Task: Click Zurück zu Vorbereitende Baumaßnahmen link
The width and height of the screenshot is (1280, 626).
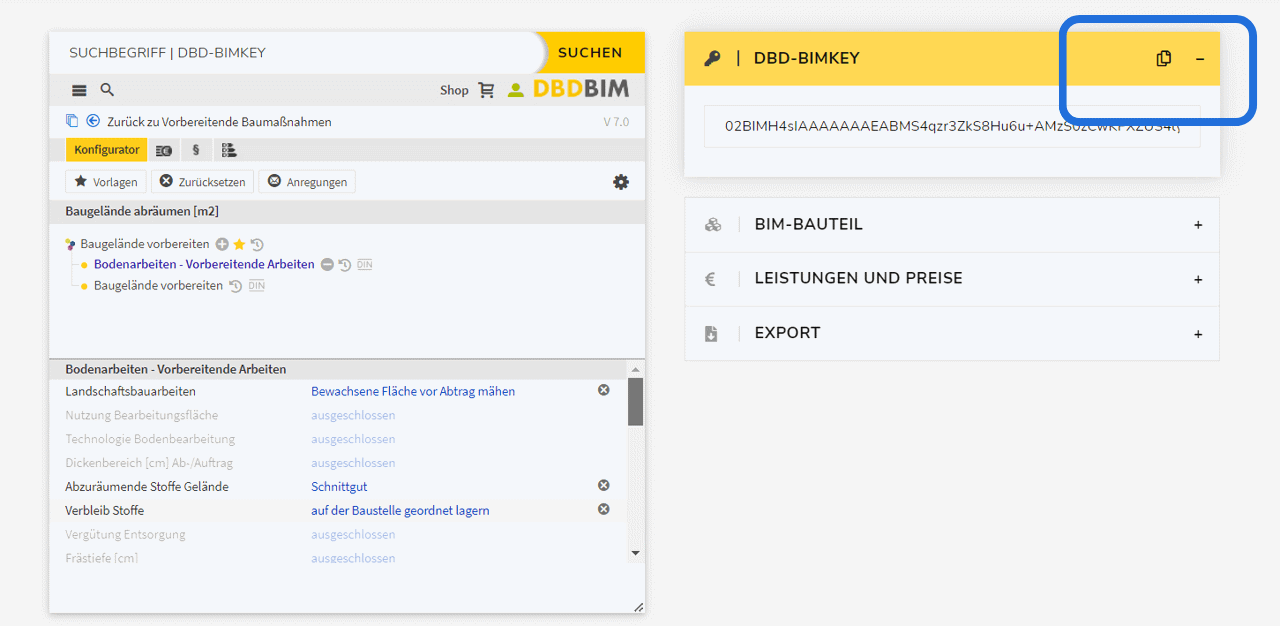Action: click(x=219, y=122)
